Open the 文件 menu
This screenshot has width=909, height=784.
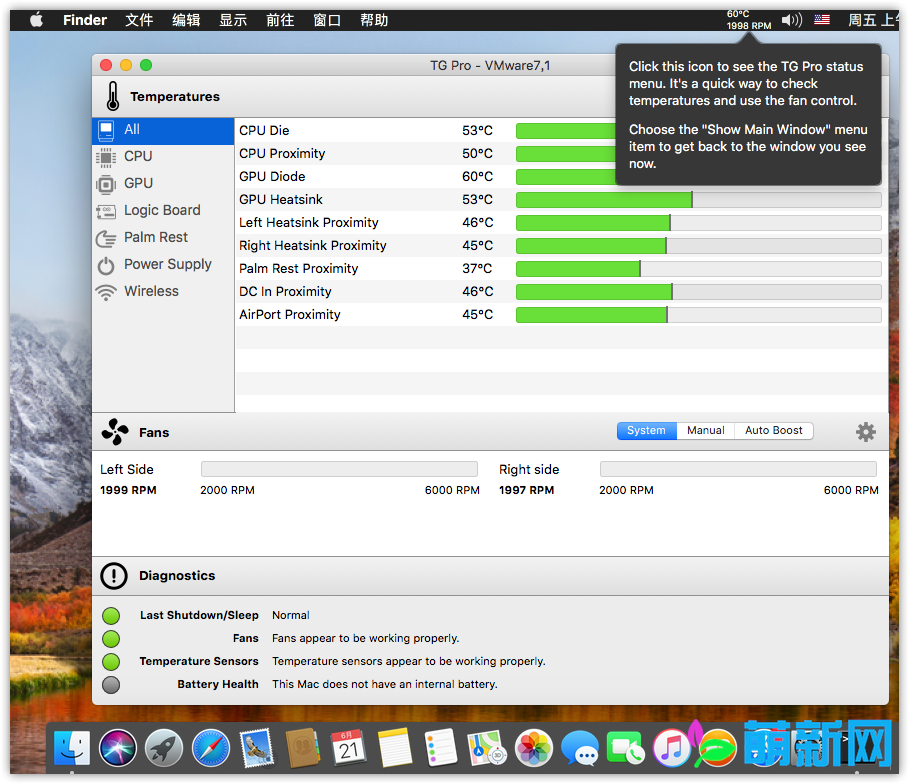[x=139, y=20]
